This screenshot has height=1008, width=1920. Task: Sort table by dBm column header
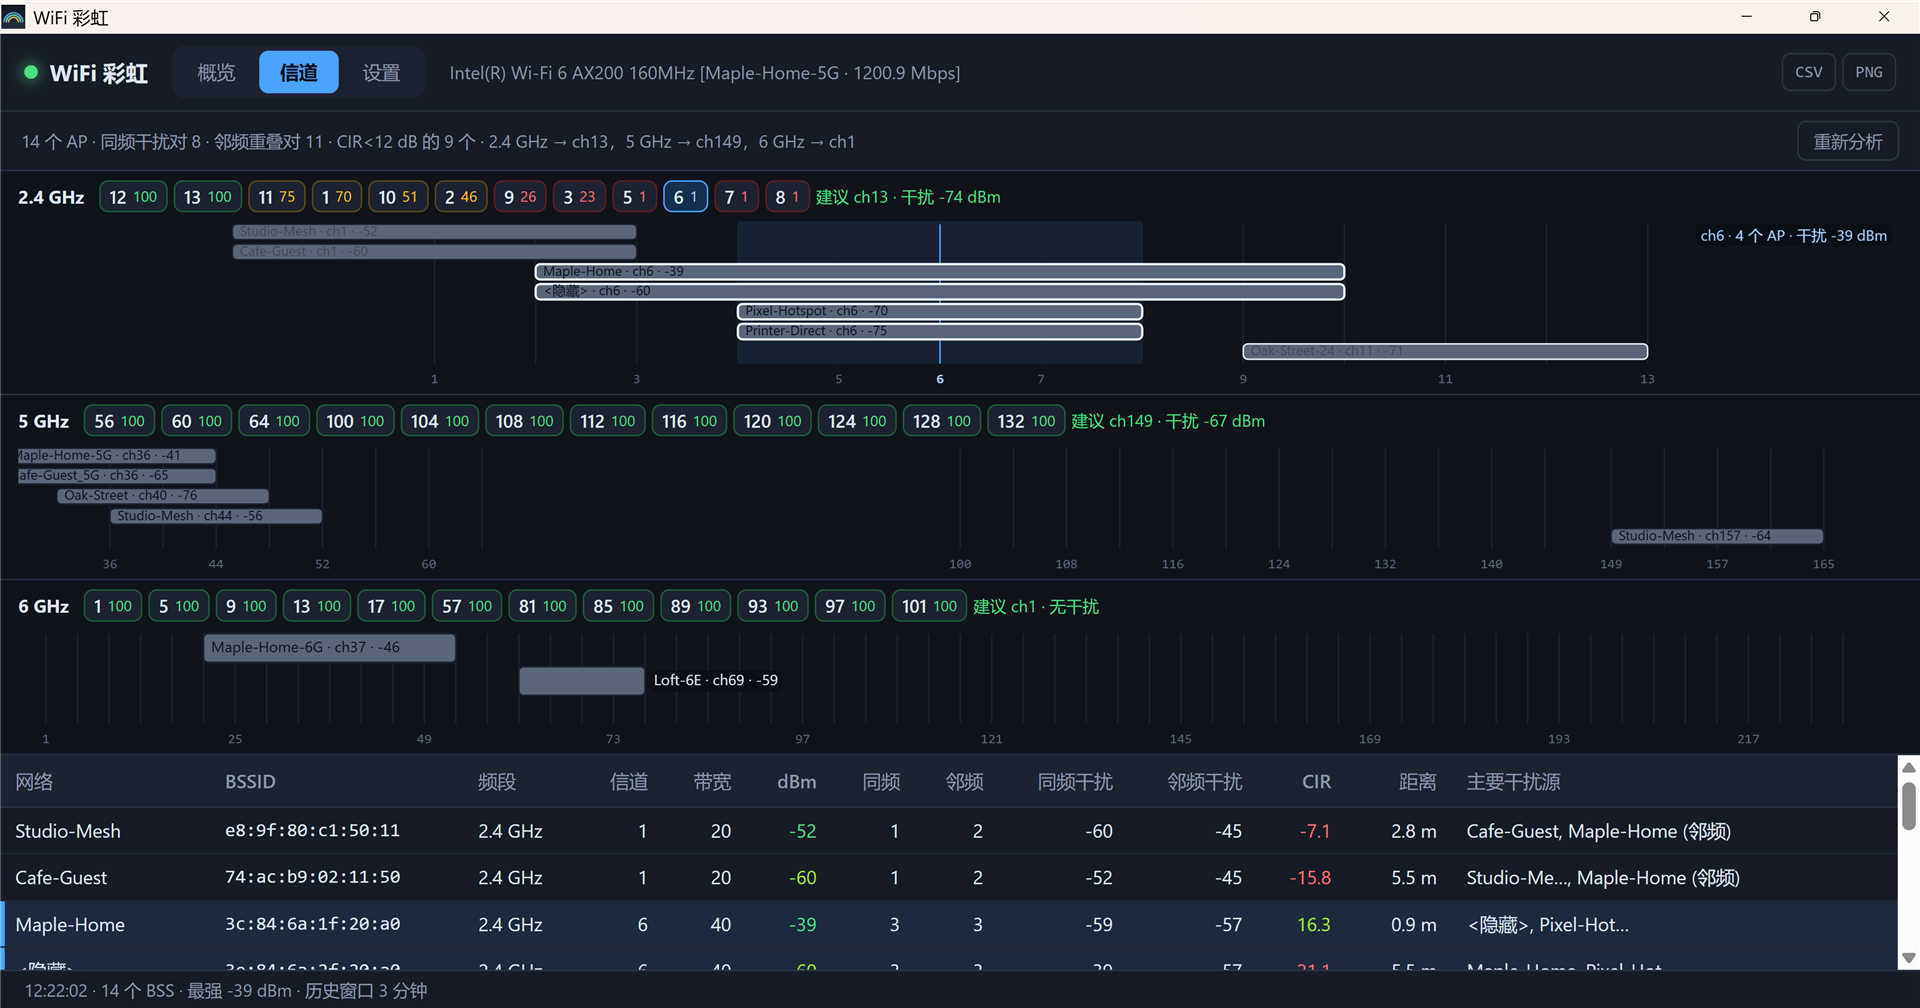(x=796, y=782)
